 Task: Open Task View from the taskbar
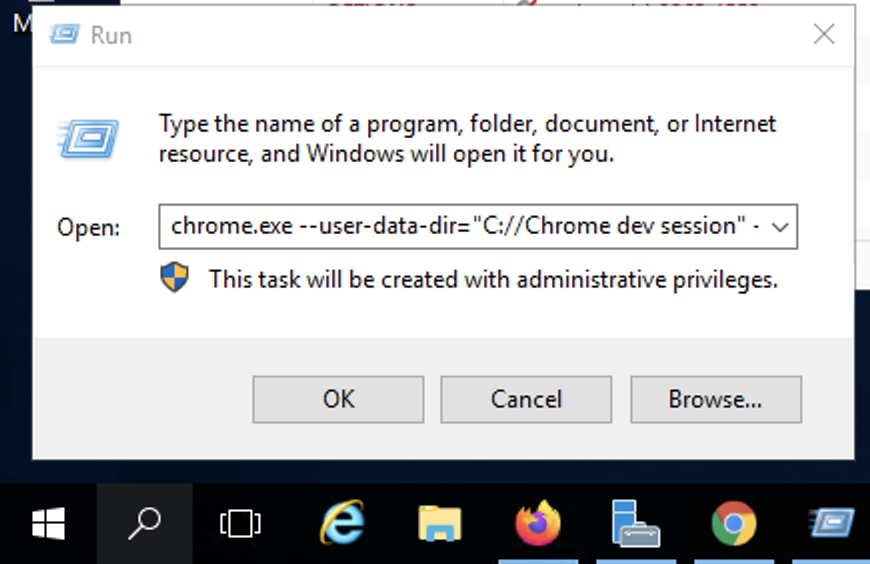240,524
